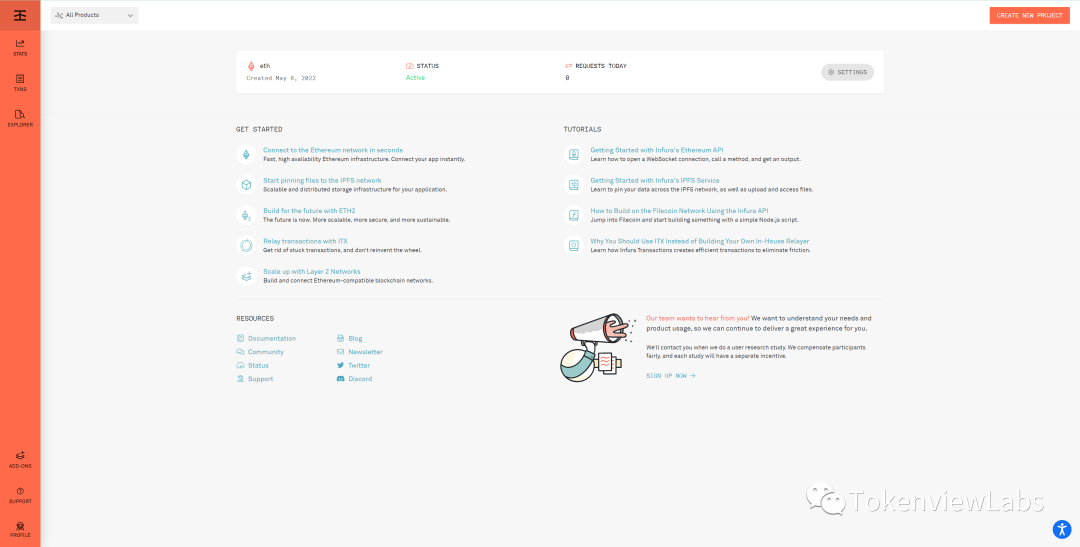Expand the All Products dropdown
The width and height of the screenshot is (1080, 547).
point(94,15)
